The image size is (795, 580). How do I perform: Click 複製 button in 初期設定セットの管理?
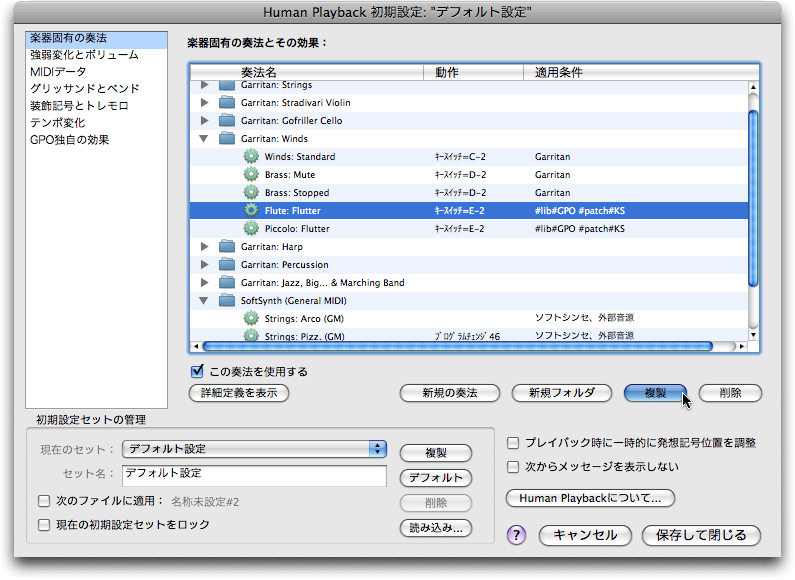[436, 453]
